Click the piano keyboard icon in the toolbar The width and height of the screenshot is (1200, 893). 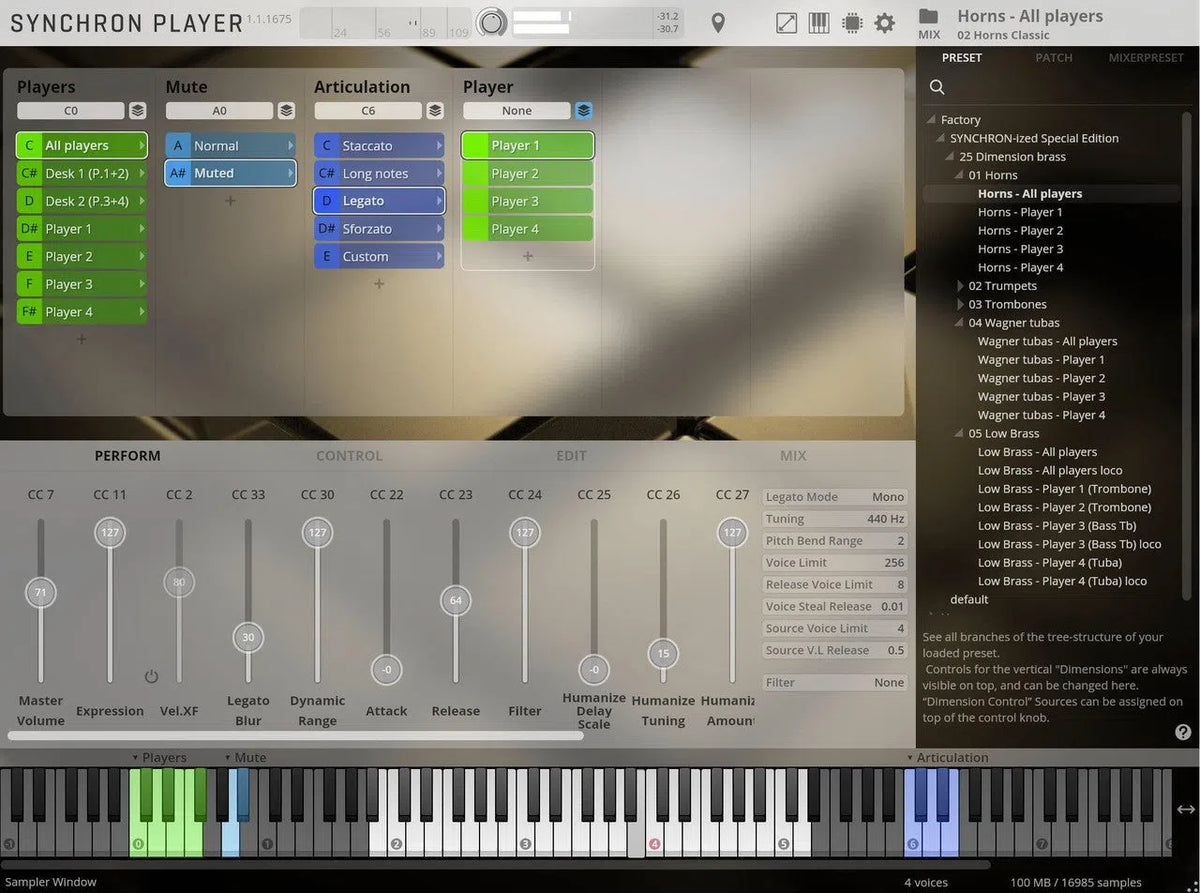point(819,23)
